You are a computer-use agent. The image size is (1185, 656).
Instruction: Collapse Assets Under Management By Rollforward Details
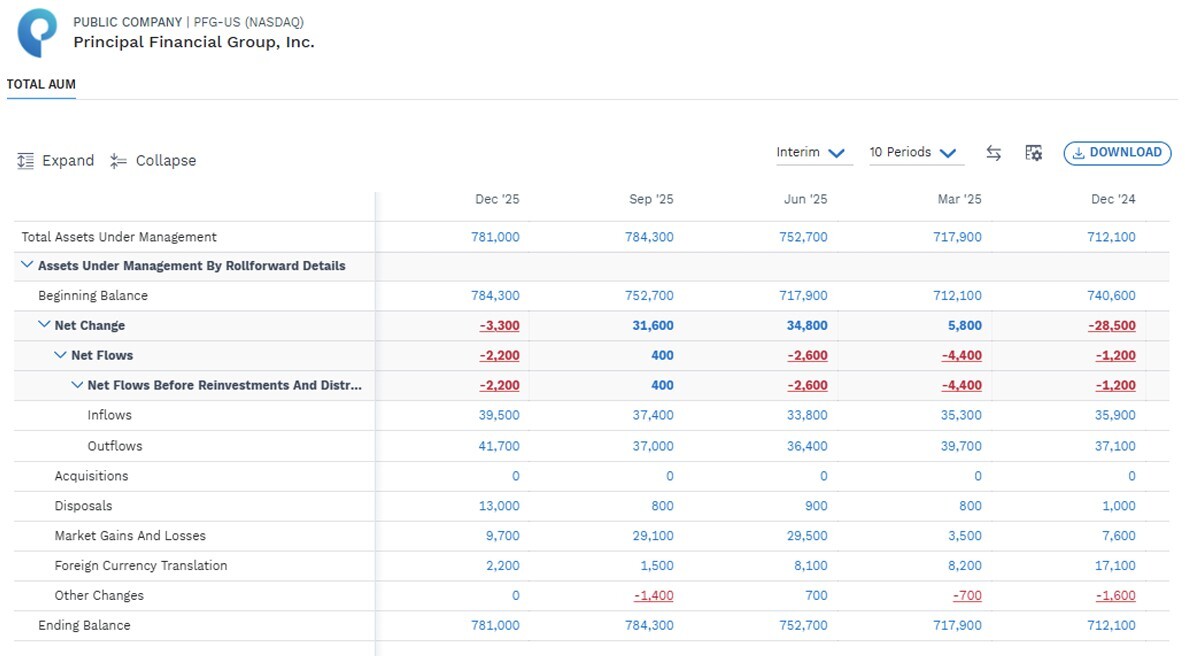(27, 265)
